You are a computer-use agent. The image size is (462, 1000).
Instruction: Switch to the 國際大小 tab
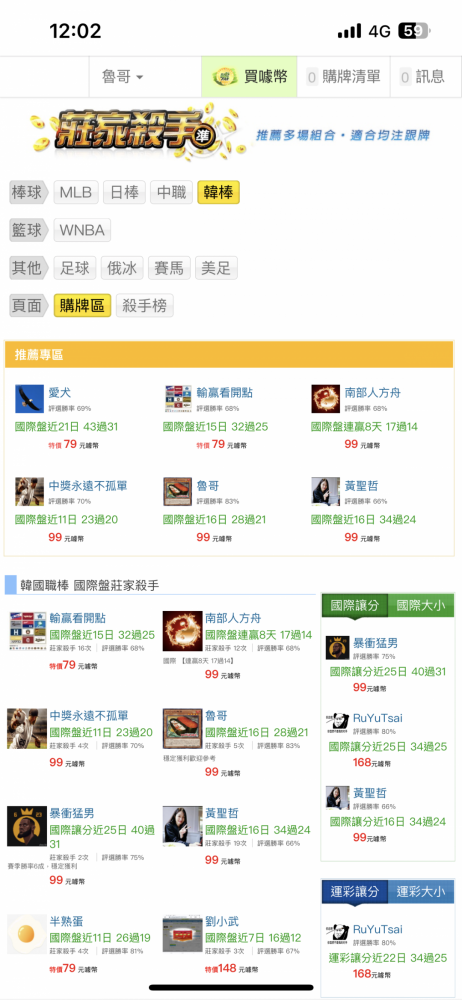[x=421, y=605]
